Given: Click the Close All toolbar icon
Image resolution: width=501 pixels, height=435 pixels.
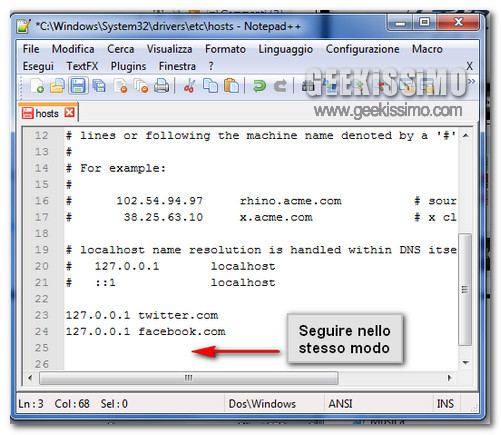Looking at the screenshot, I should point(141,86).
